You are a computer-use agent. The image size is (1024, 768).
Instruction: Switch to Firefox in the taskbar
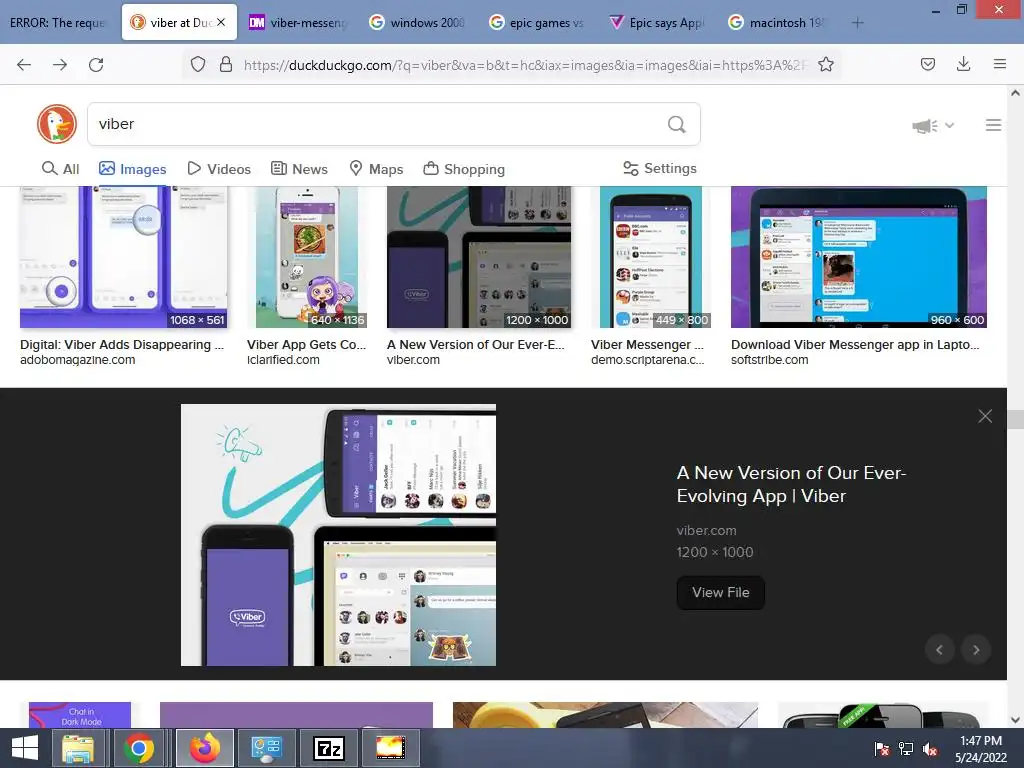204,748
